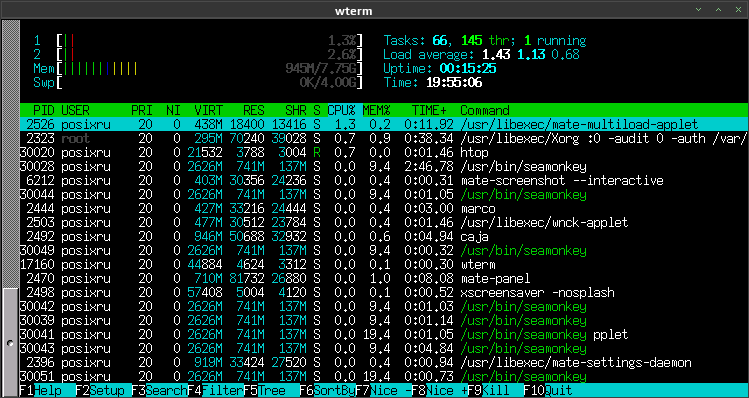
Task: Click the Uptime value 00:15:25
Action: tap(468, 68)
